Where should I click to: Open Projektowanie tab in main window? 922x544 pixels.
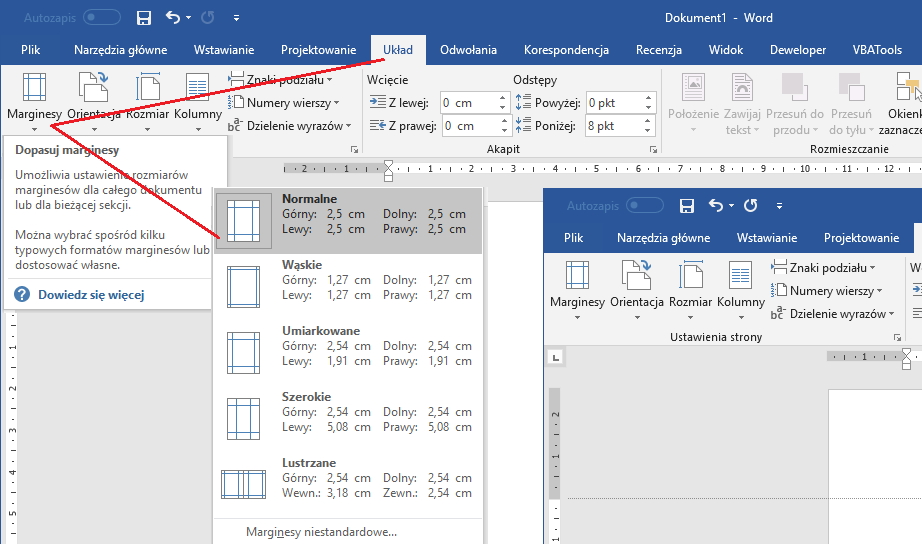click(x=318, y=50)
